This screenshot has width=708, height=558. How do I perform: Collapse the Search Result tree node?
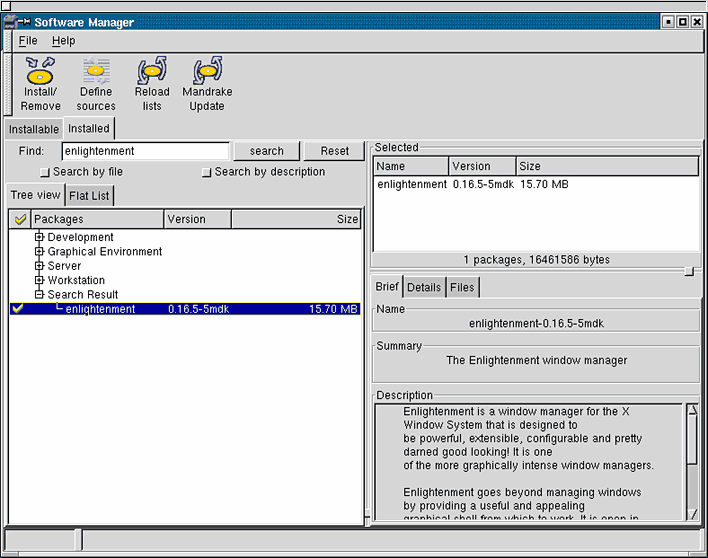pos(39,295)
